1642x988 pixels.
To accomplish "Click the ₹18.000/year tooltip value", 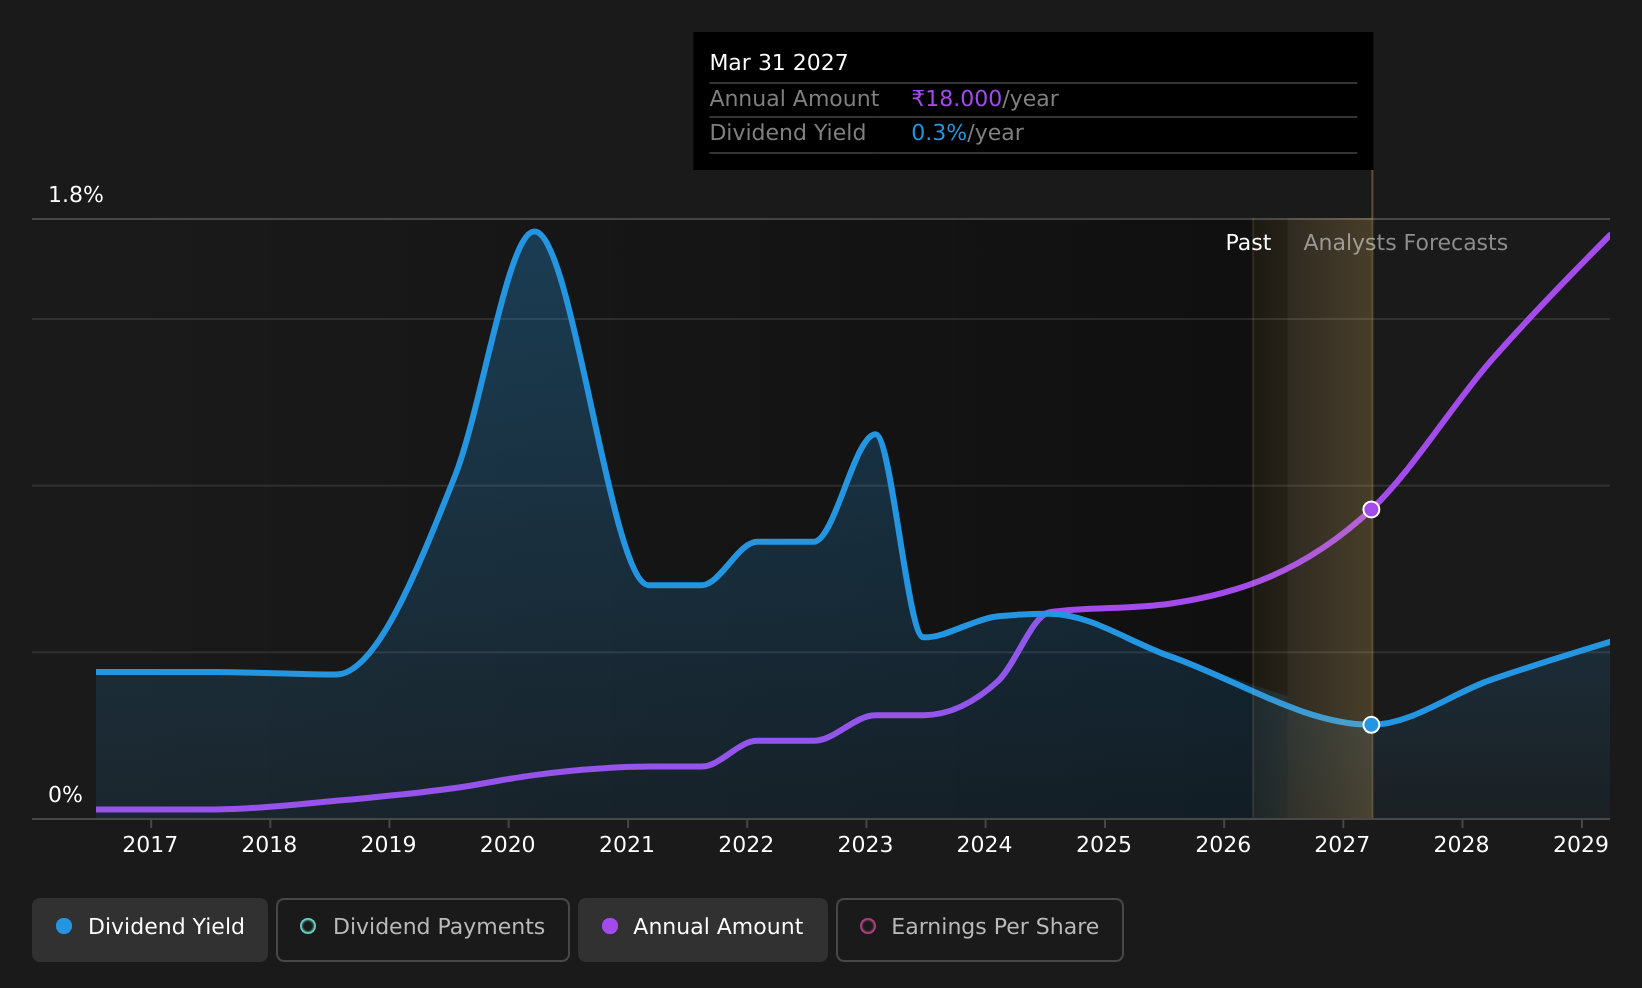I will 984,99.
